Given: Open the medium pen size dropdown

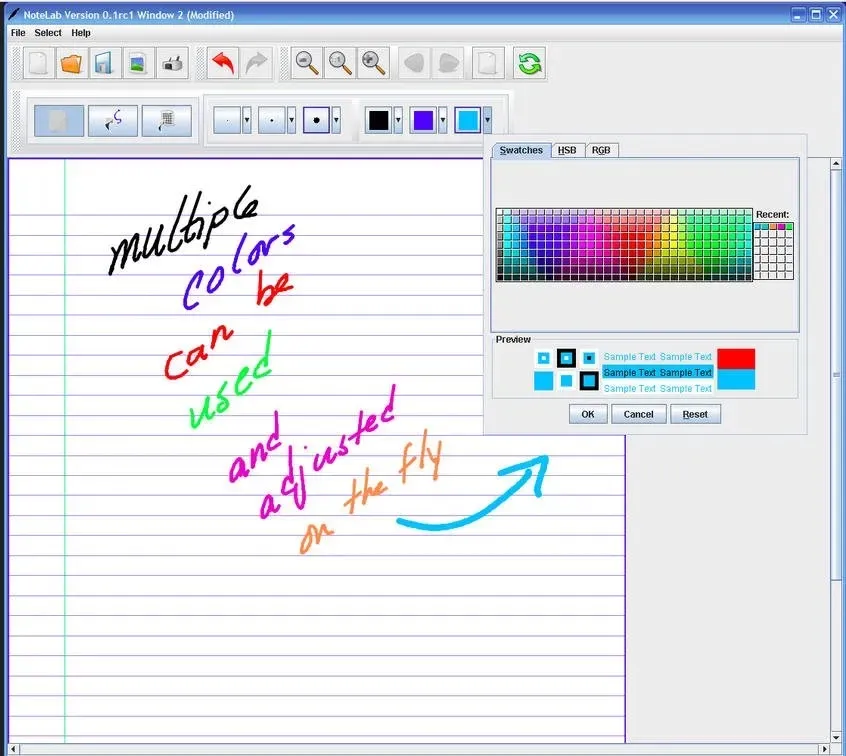Looking at the screenshot, I should (290, 118).
